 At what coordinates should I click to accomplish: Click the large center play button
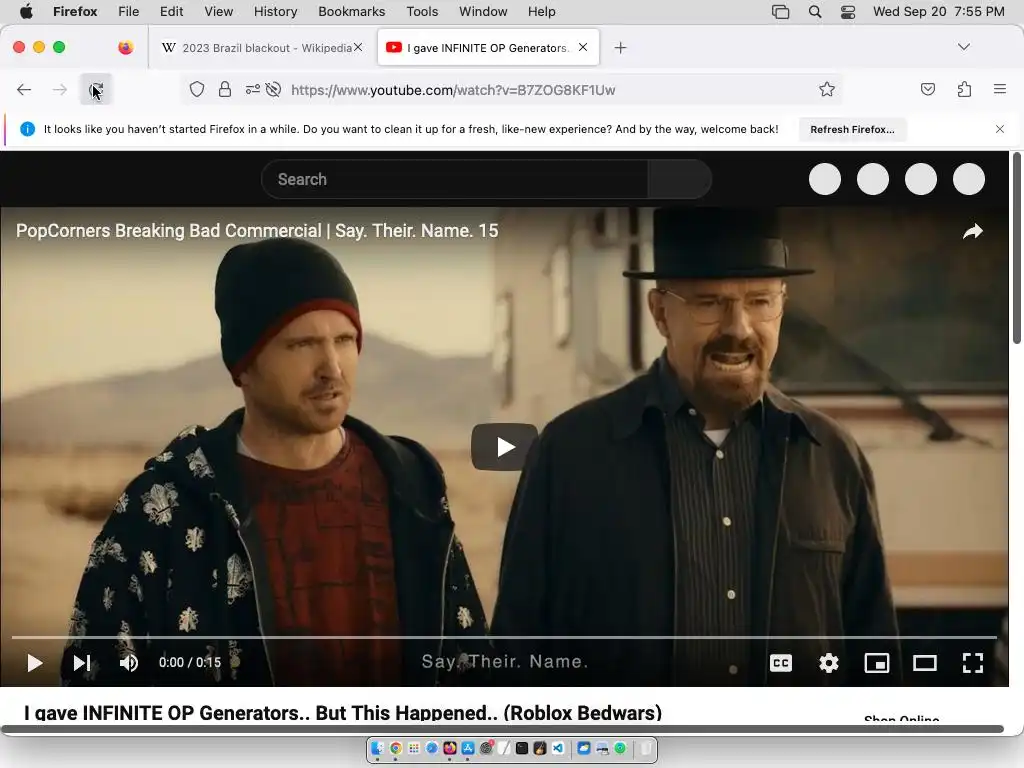[x=504, y=447]
